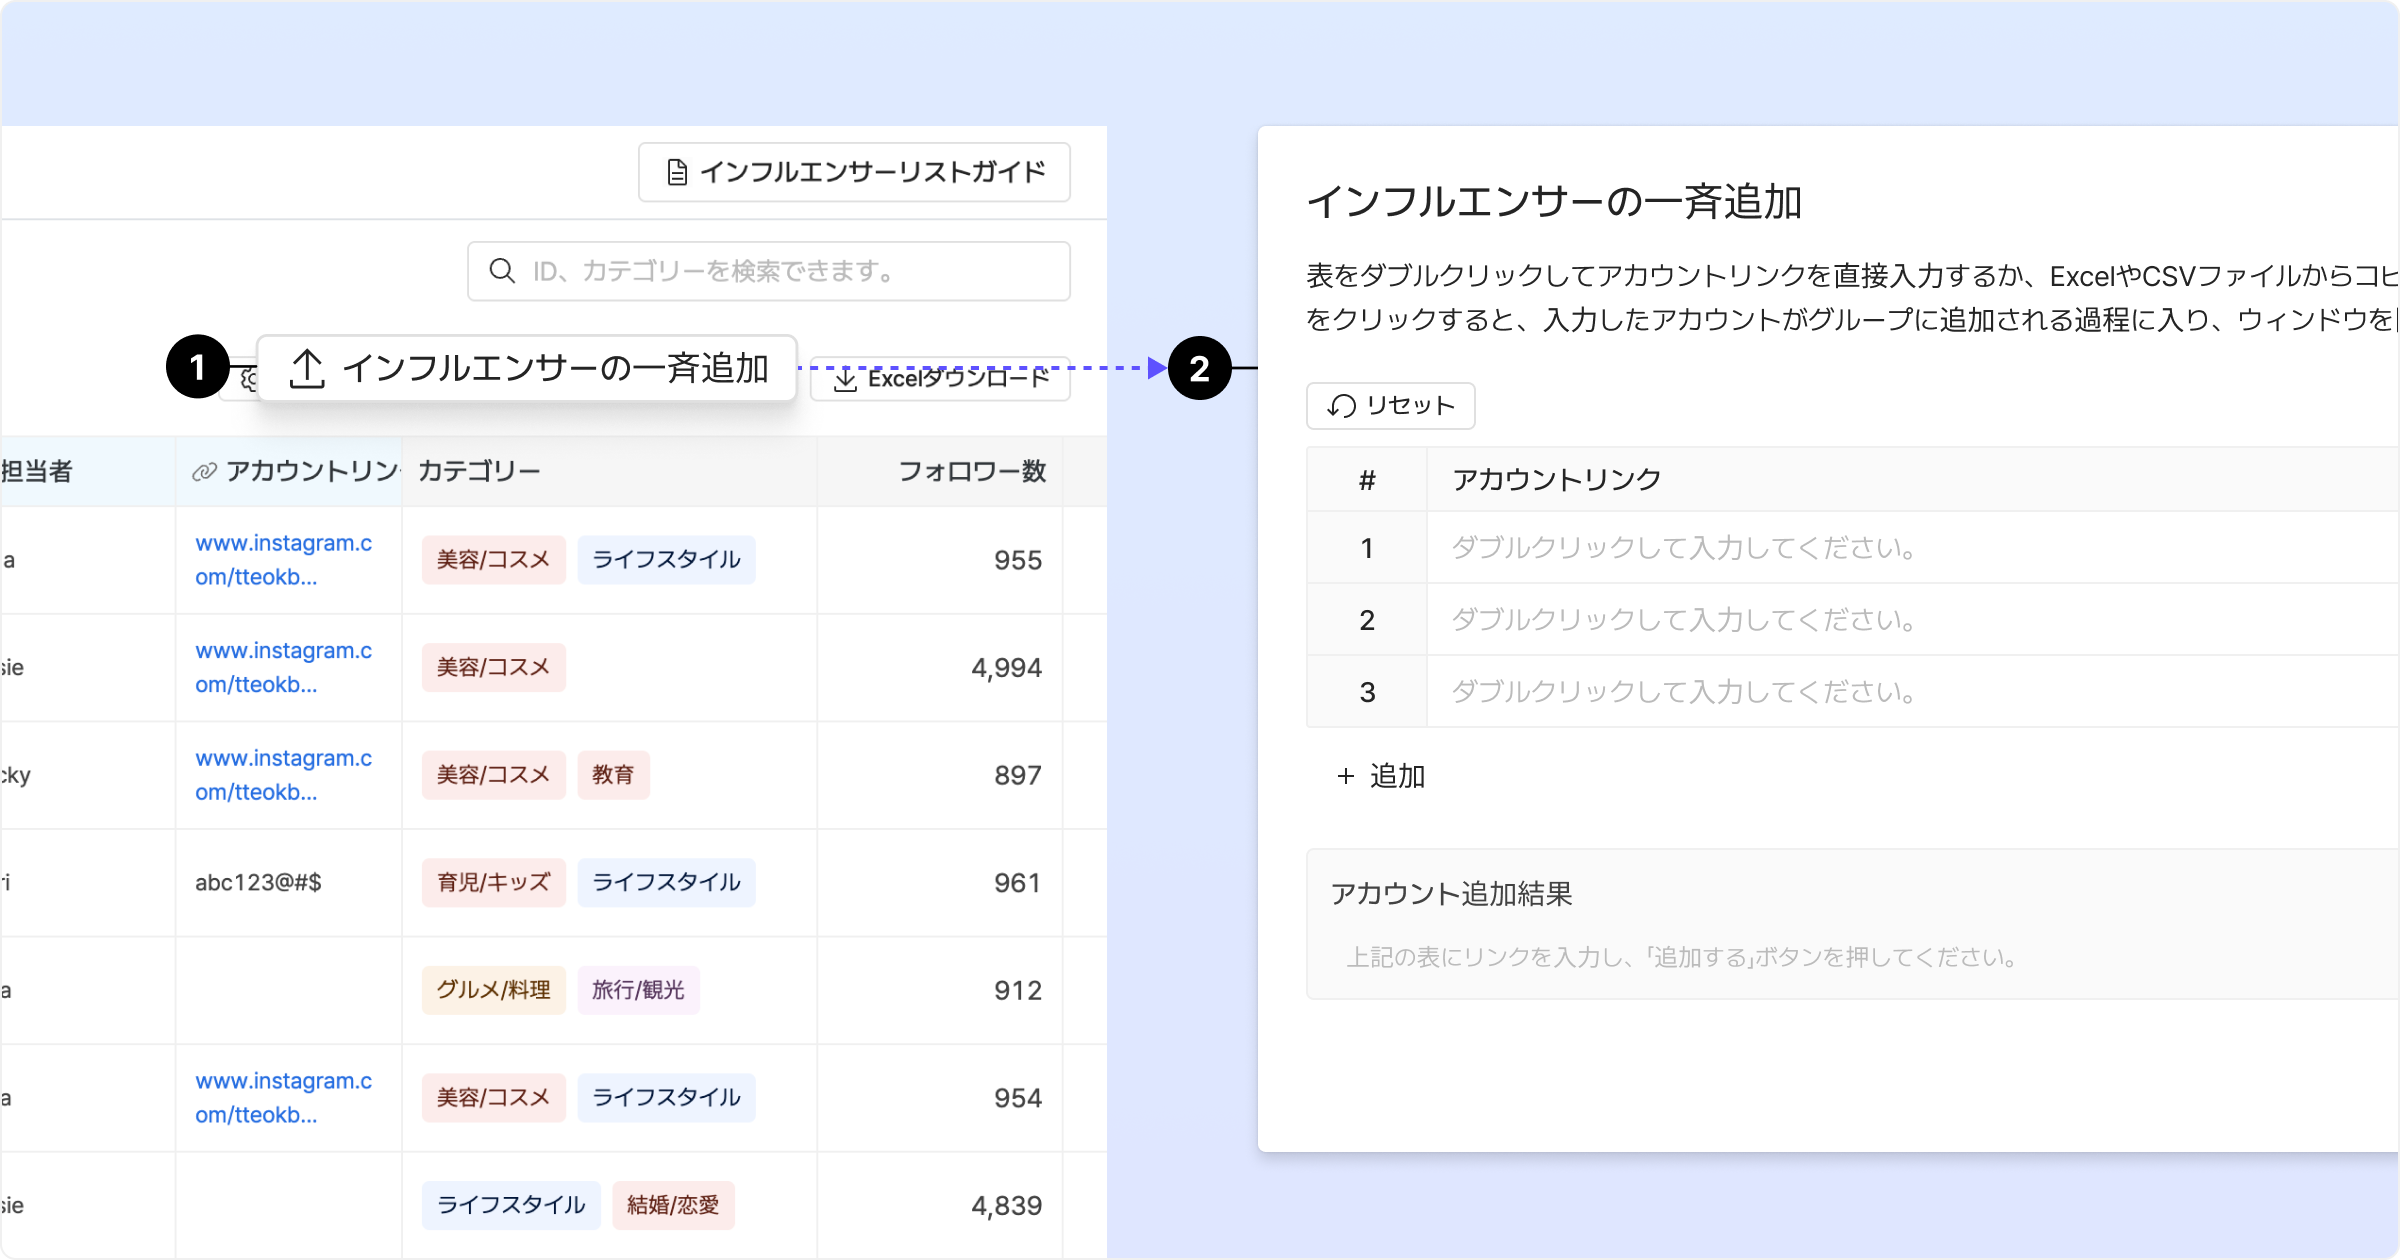Image resolution: width=2400 pixels, height=1260 pixels.
Task: Click the upload icon on bulk add button
Action: (307, 369)
